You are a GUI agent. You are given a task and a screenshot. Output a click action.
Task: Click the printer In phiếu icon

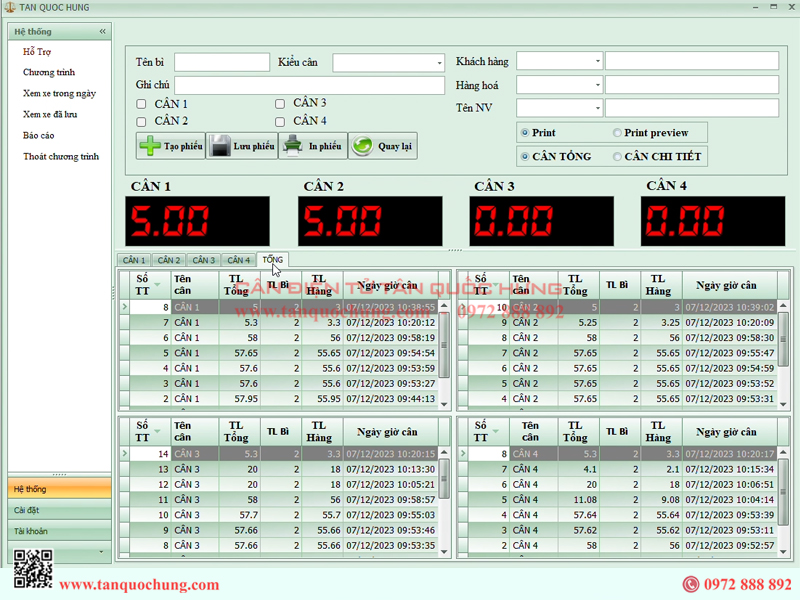click(x=293, y=146)
